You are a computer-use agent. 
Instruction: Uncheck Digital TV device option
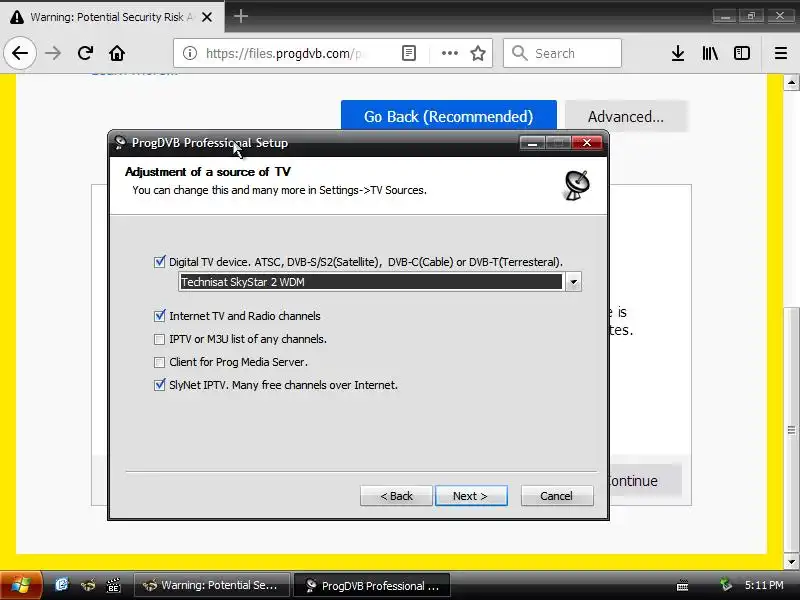tap(160, 262)
